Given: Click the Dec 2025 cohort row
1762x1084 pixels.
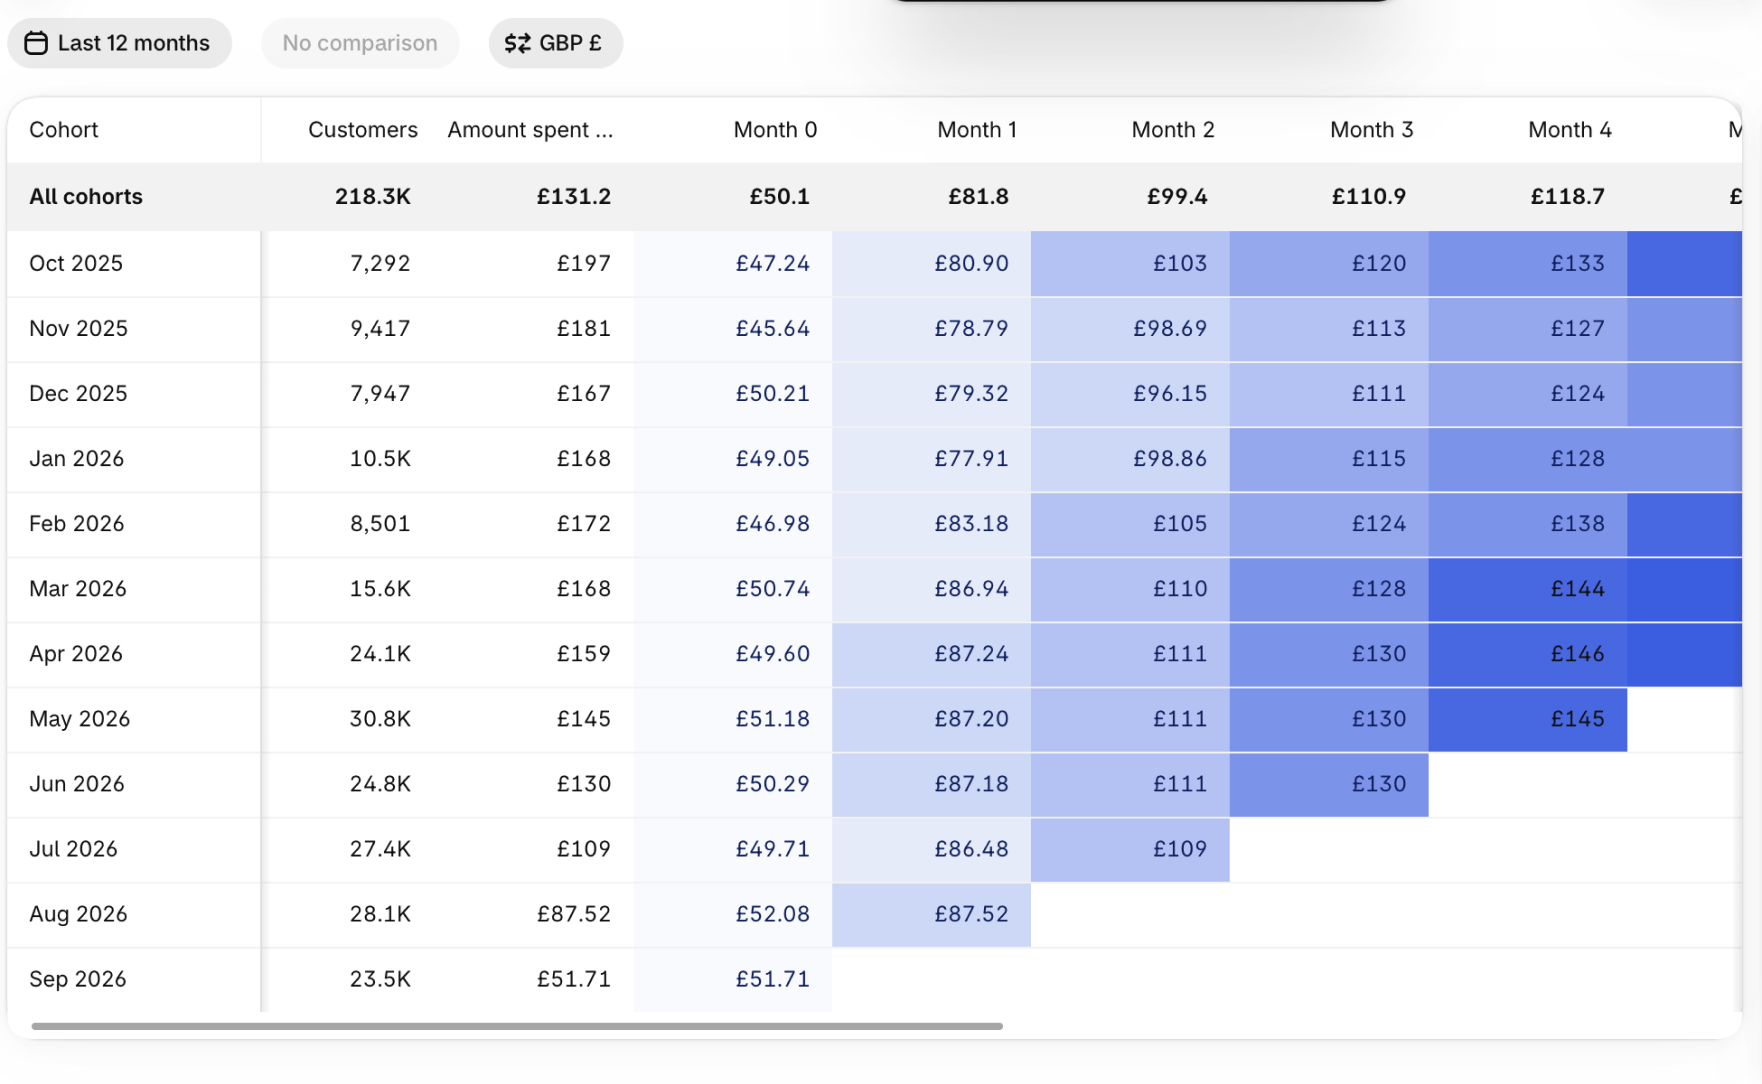Looking at the screenshot, I should point(874,394).
